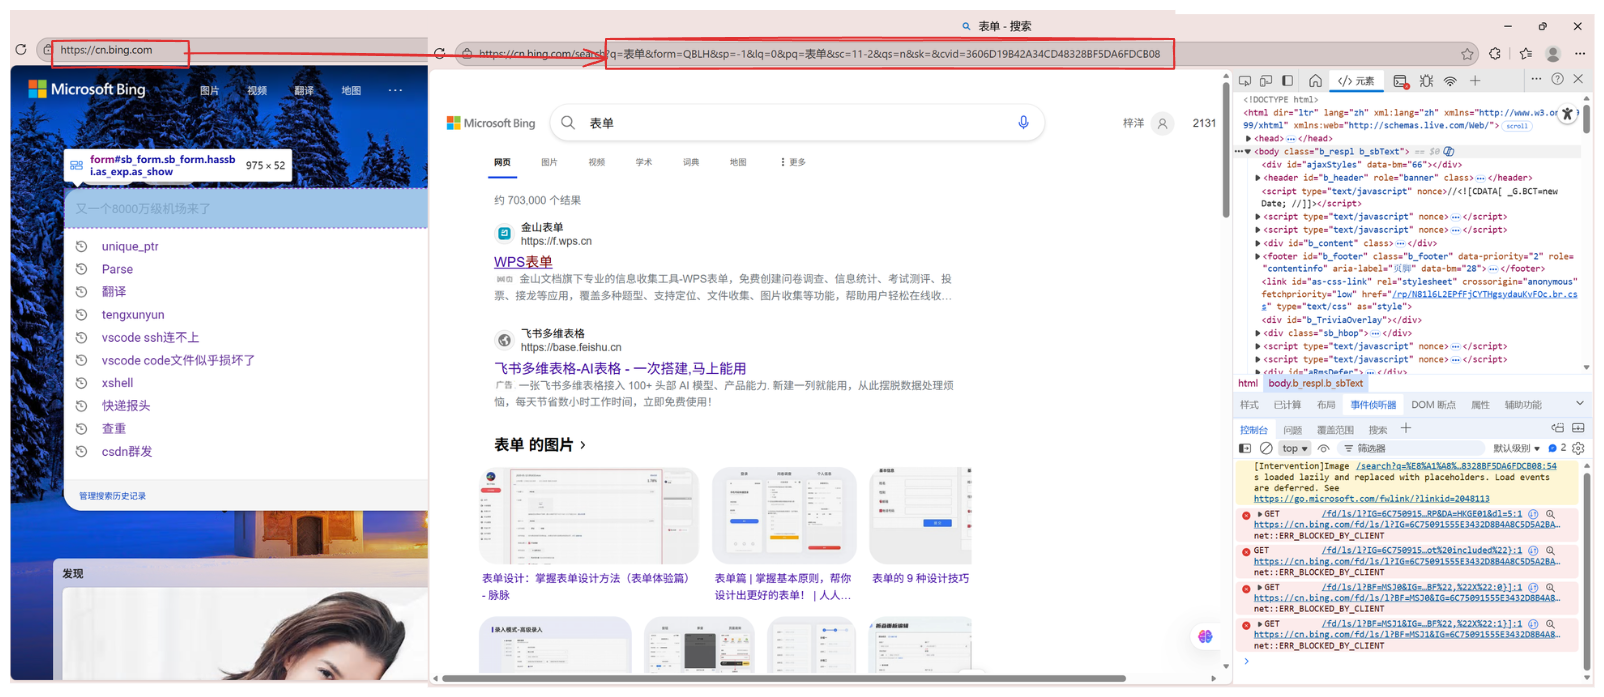Click the Copilot icon at the page's bottom right
Viewport: 1604px width, 697px height.
click(1205, 636)
